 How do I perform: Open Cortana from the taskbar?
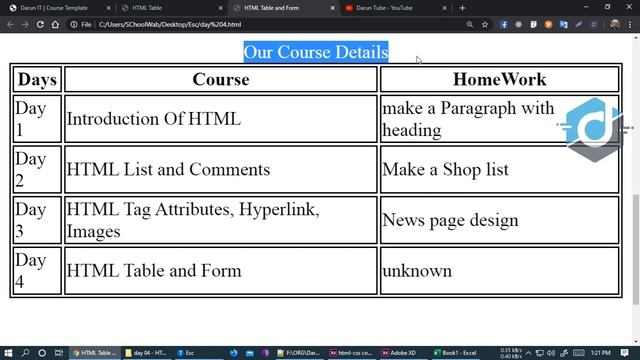pos(42,353)
